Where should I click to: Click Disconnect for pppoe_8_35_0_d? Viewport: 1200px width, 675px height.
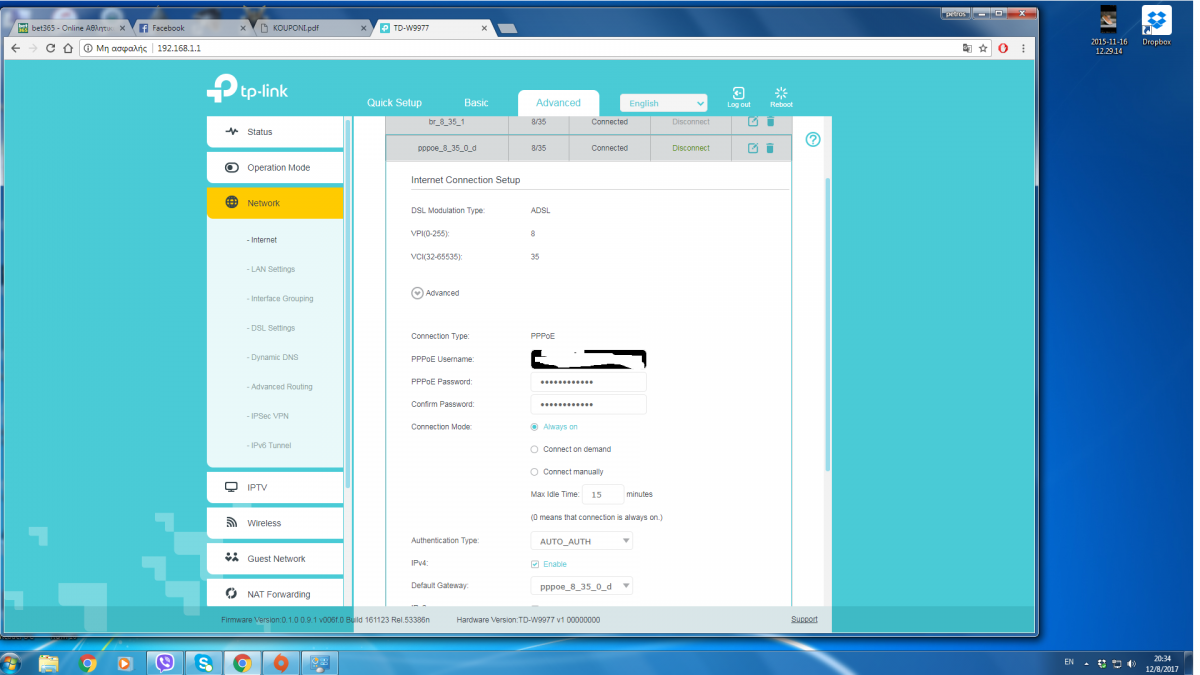[x=690, y=148]
